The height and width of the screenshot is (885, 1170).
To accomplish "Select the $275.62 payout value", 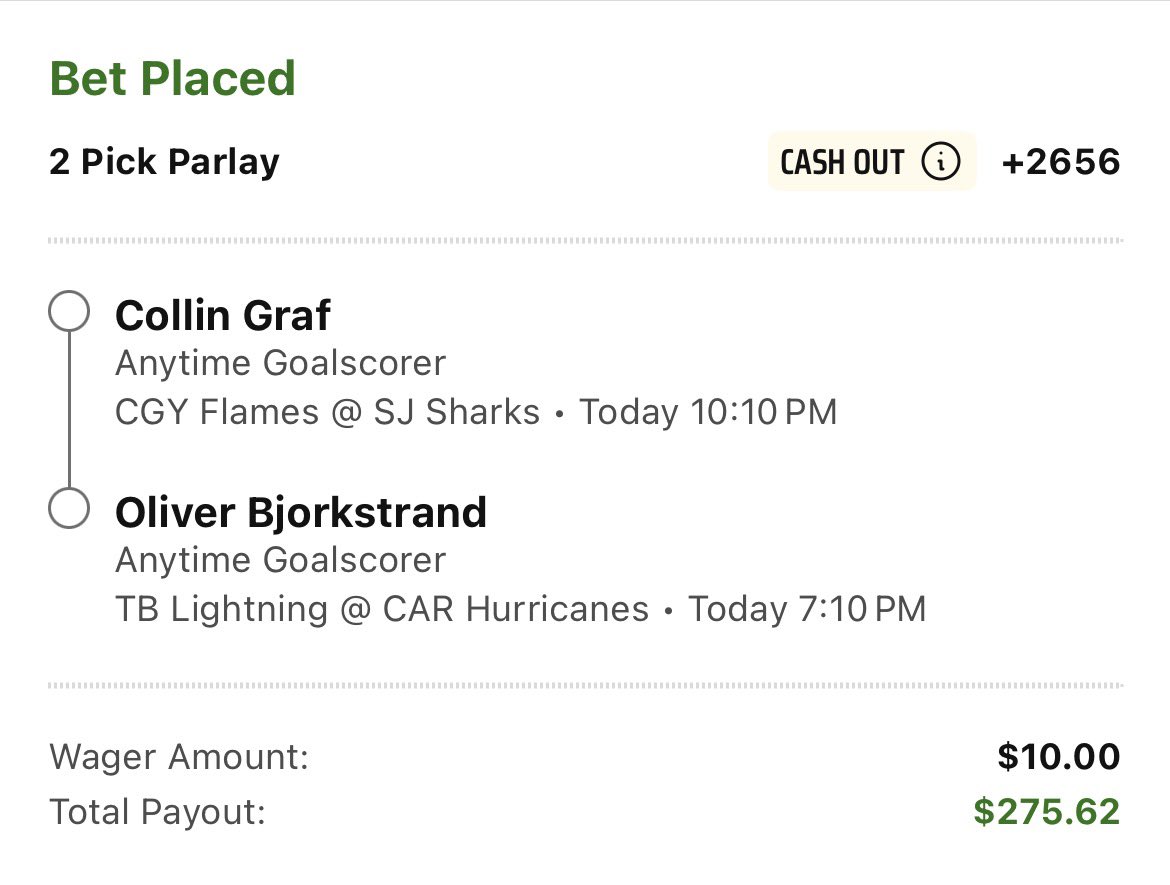I will pyautogui.click(x=1046, y=812).
